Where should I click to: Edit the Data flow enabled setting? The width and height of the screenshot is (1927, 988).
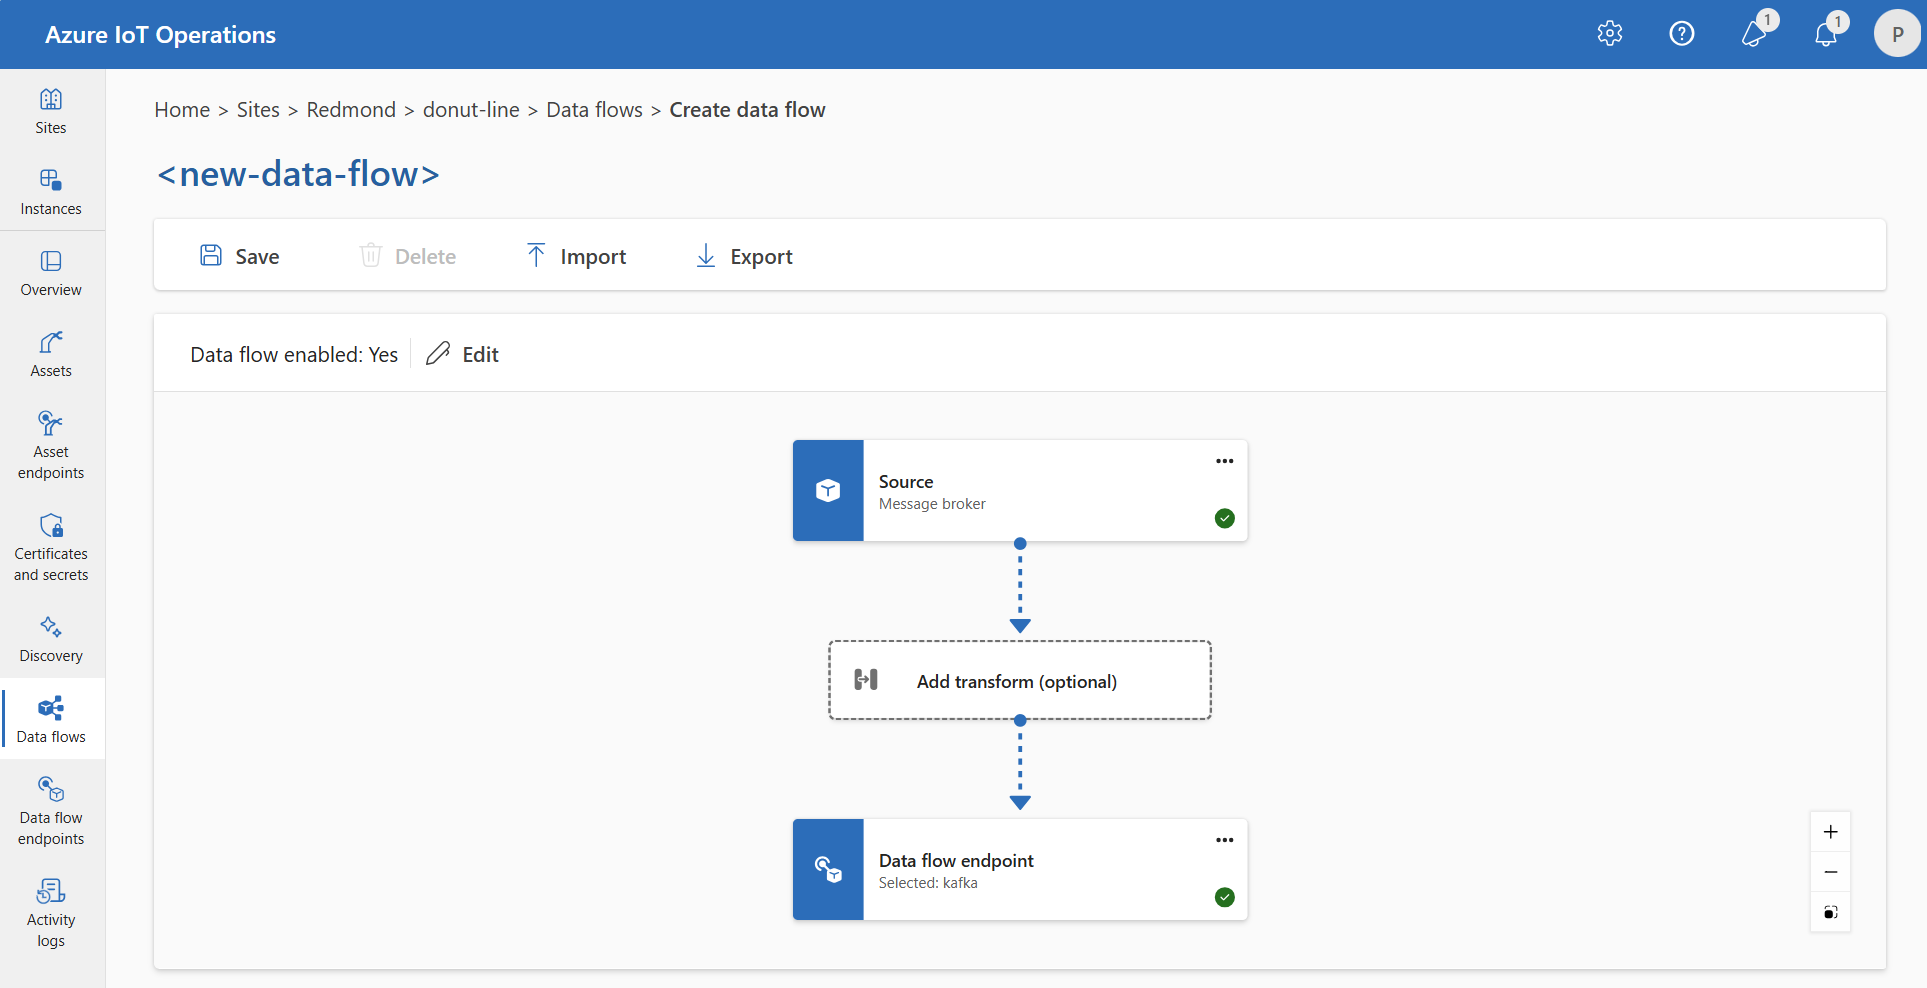tap(462, 353)
